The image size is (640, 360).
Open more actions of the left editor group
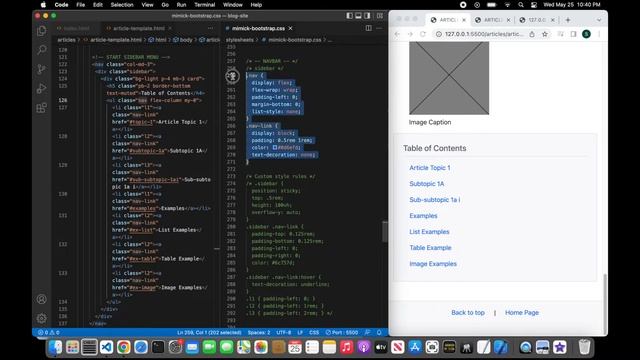pos(211,28)
